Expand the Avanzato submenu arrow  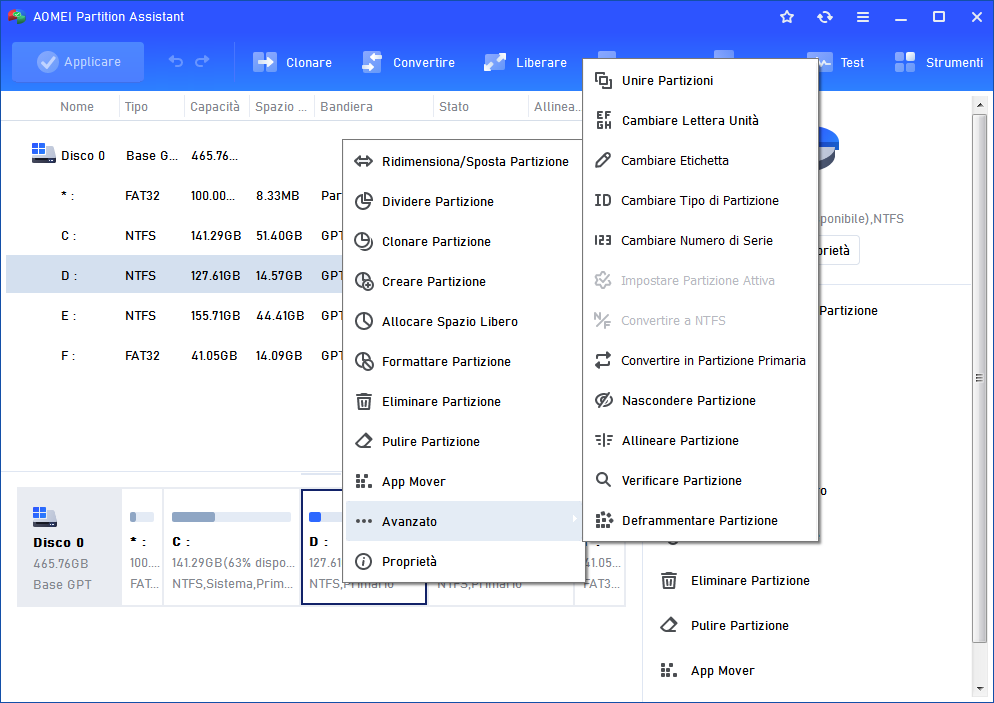pos(574,519)
